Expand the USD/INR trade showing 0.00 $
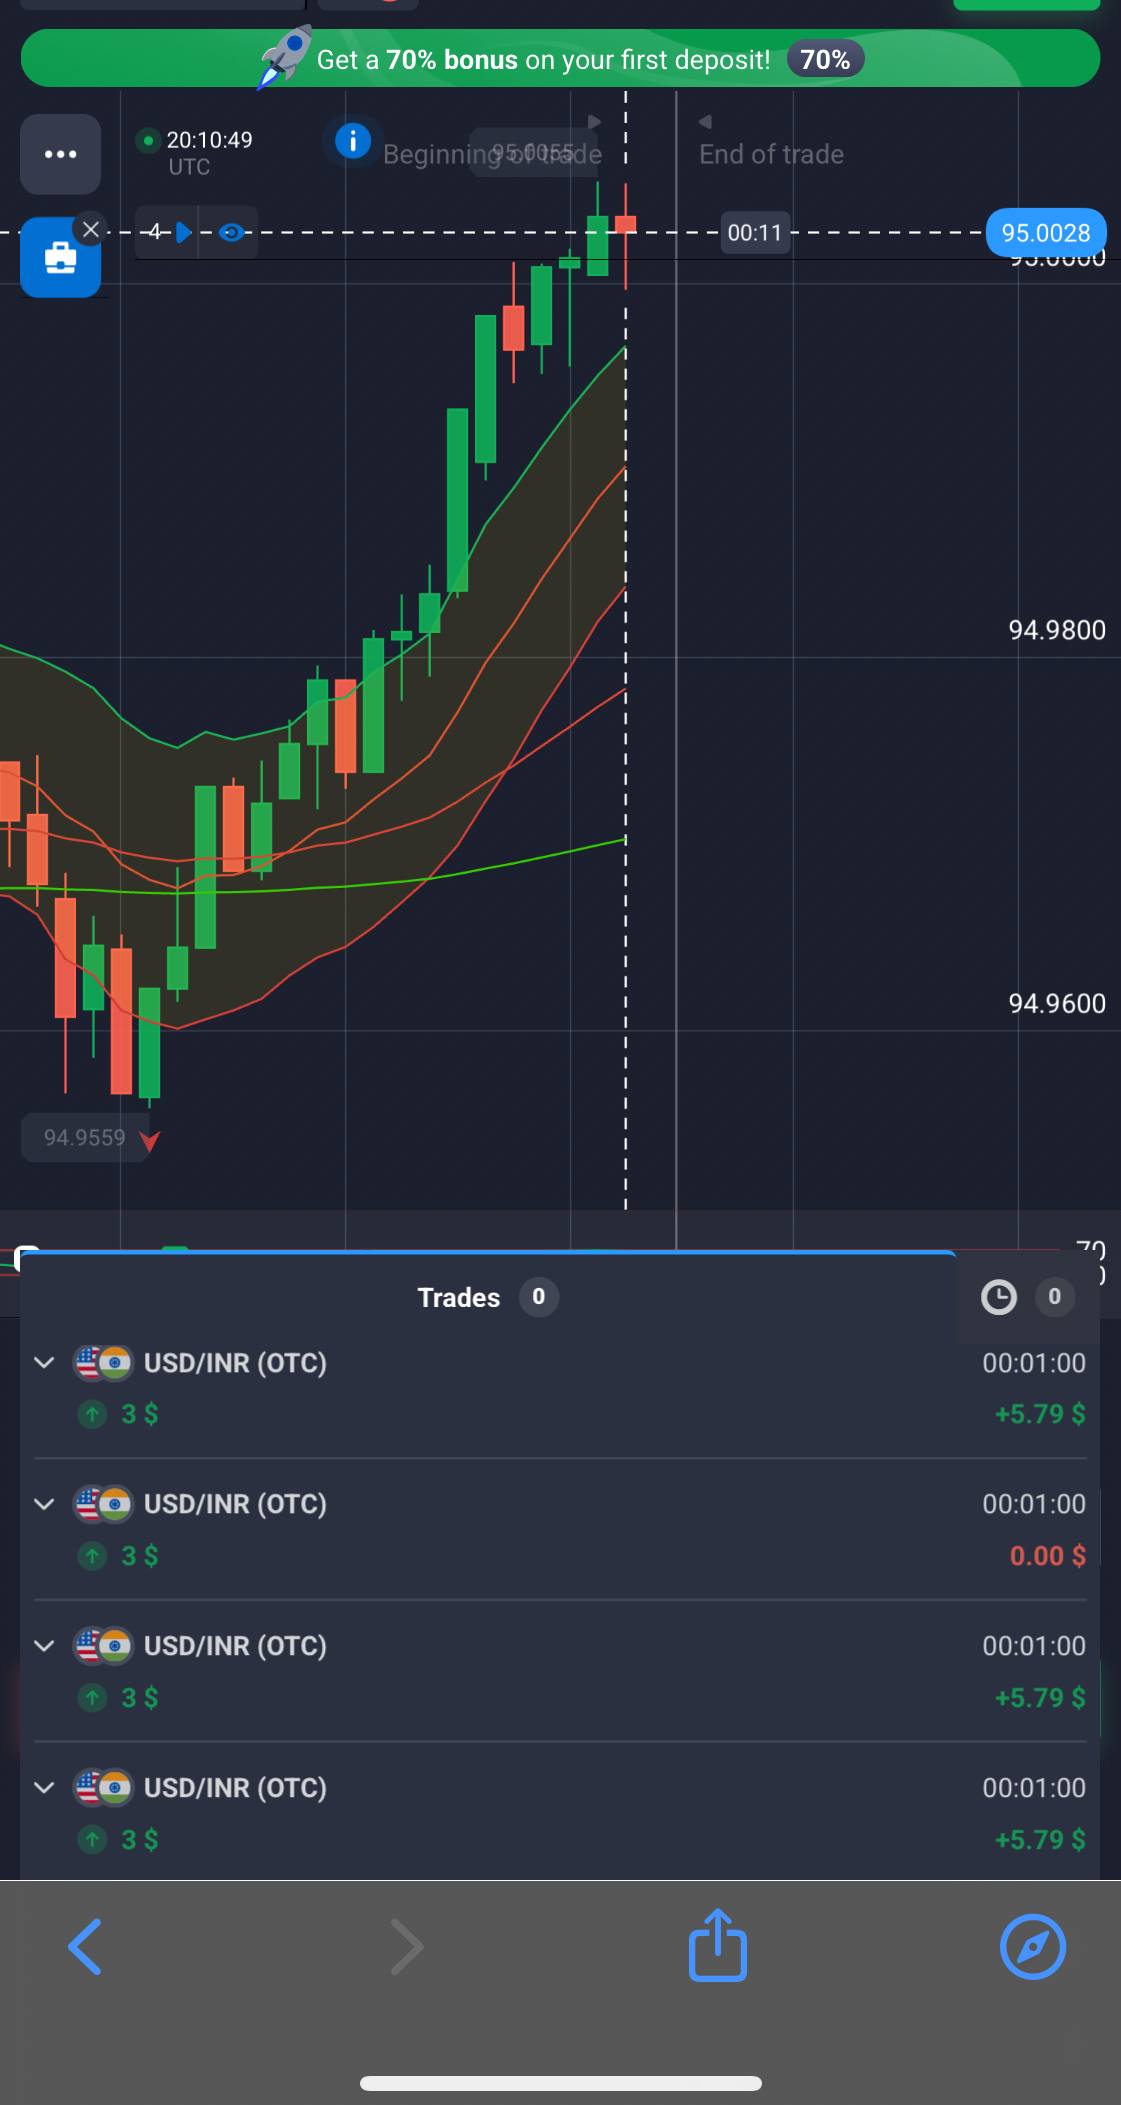1121x2105 pixels. click(44, 1504)
